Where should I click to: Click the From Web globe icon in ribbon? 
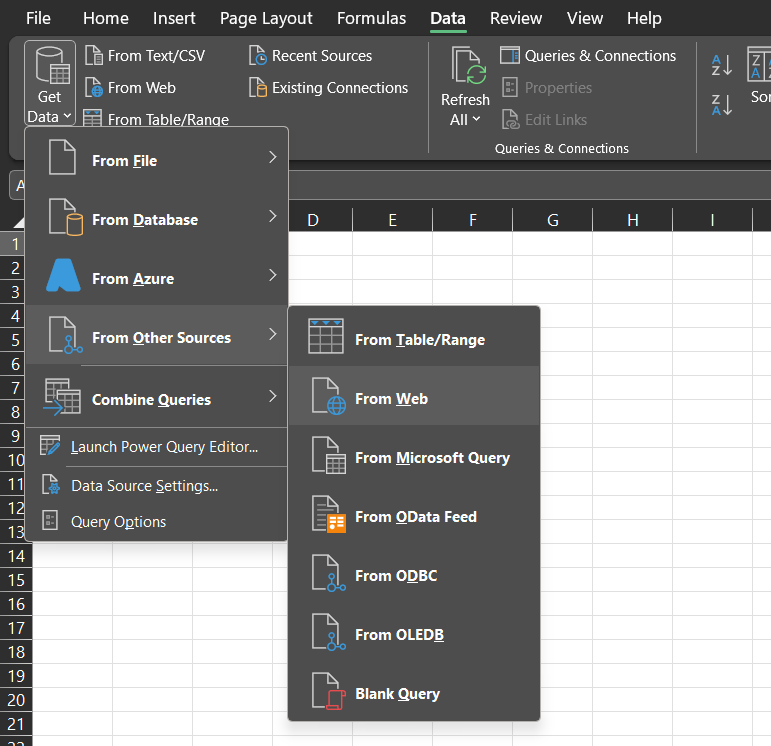click(x=93, y=88)
